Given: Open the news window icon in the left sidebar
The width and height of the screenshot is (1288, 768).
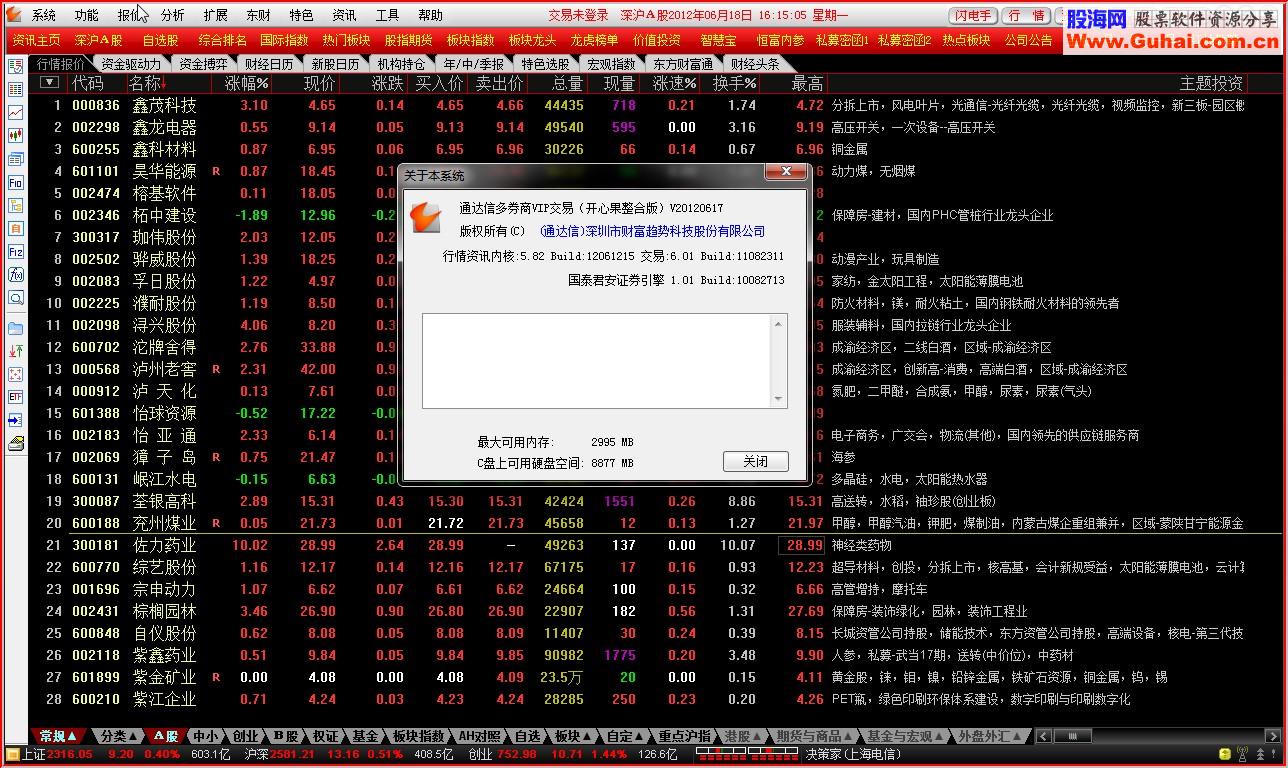Looking at the screenshot, I should coord(15,159).
